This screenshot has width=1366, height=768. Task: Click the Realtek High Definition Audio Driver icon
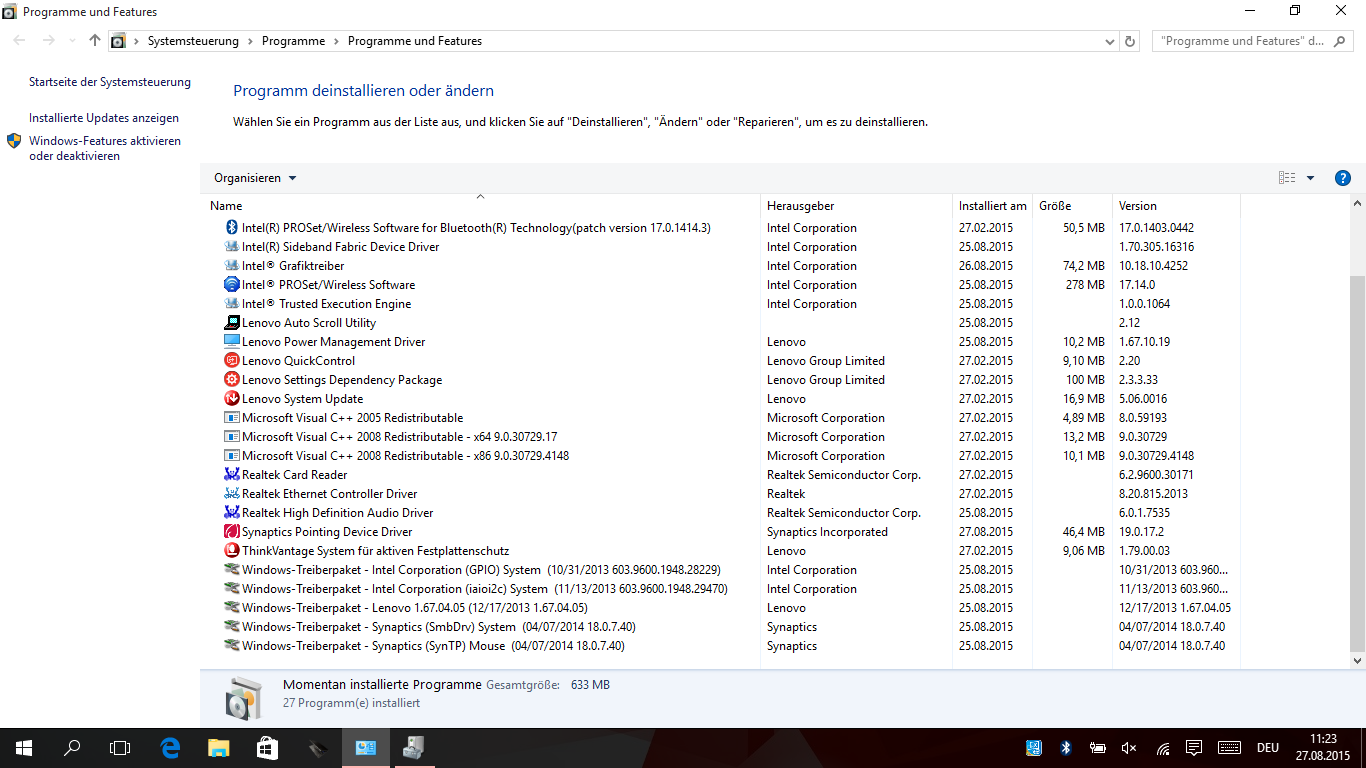[232, 513]
